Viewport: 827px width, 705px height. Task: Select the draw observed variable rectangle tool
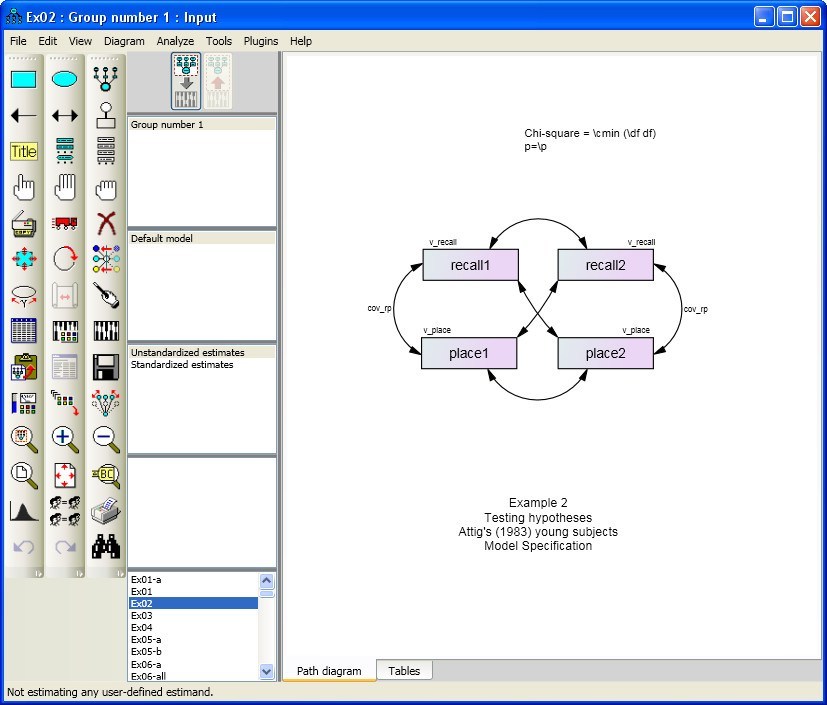point(23,79)
